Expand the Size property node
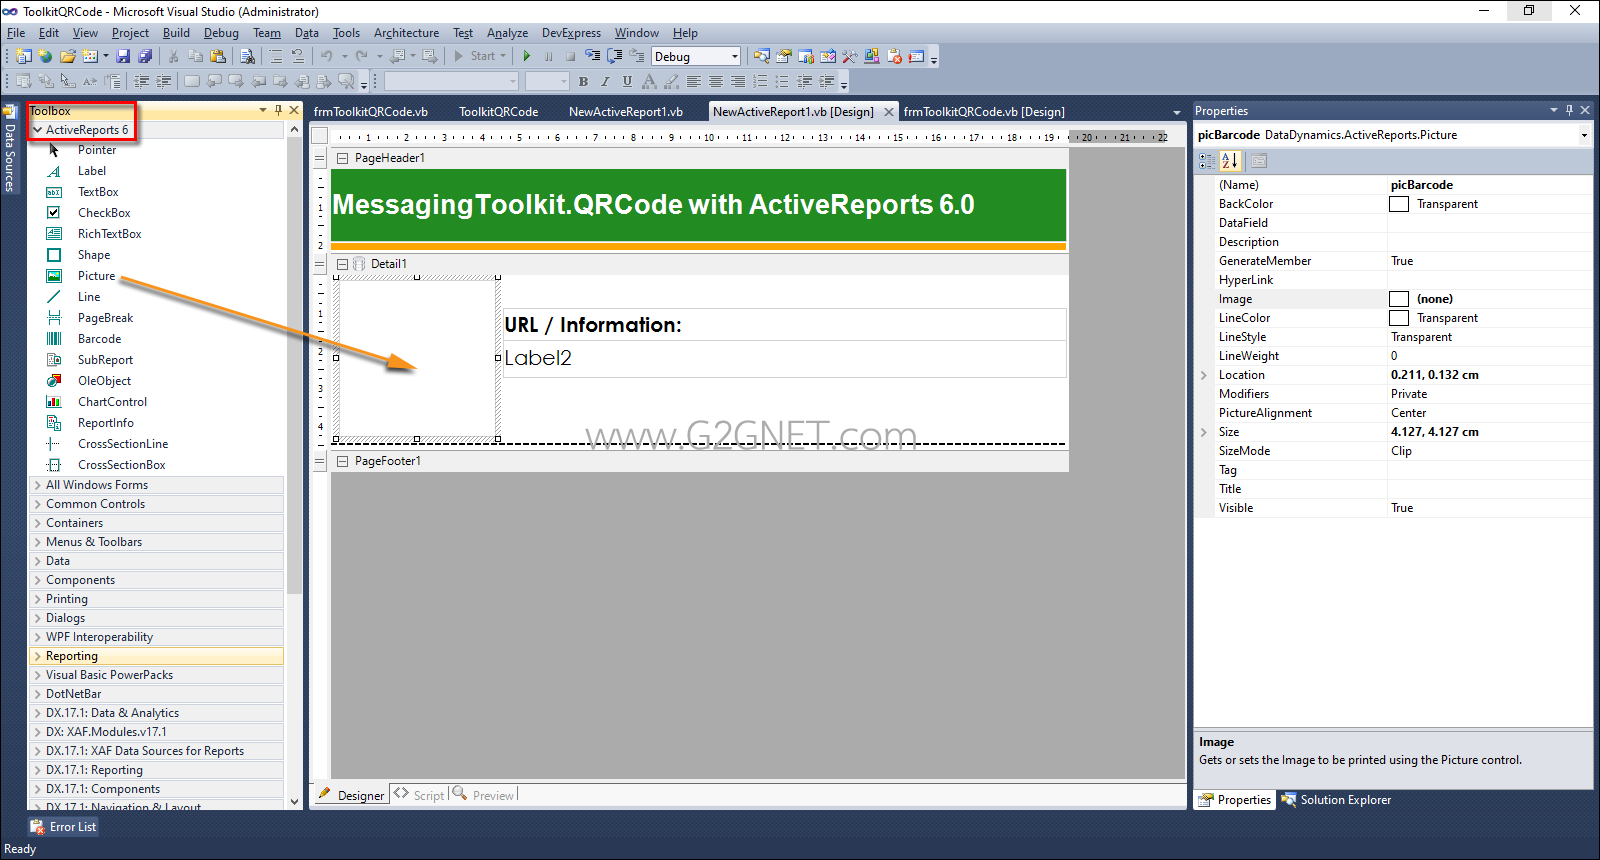The width and height of the screenshot is (1600, 860). (x=1204, y=432)
